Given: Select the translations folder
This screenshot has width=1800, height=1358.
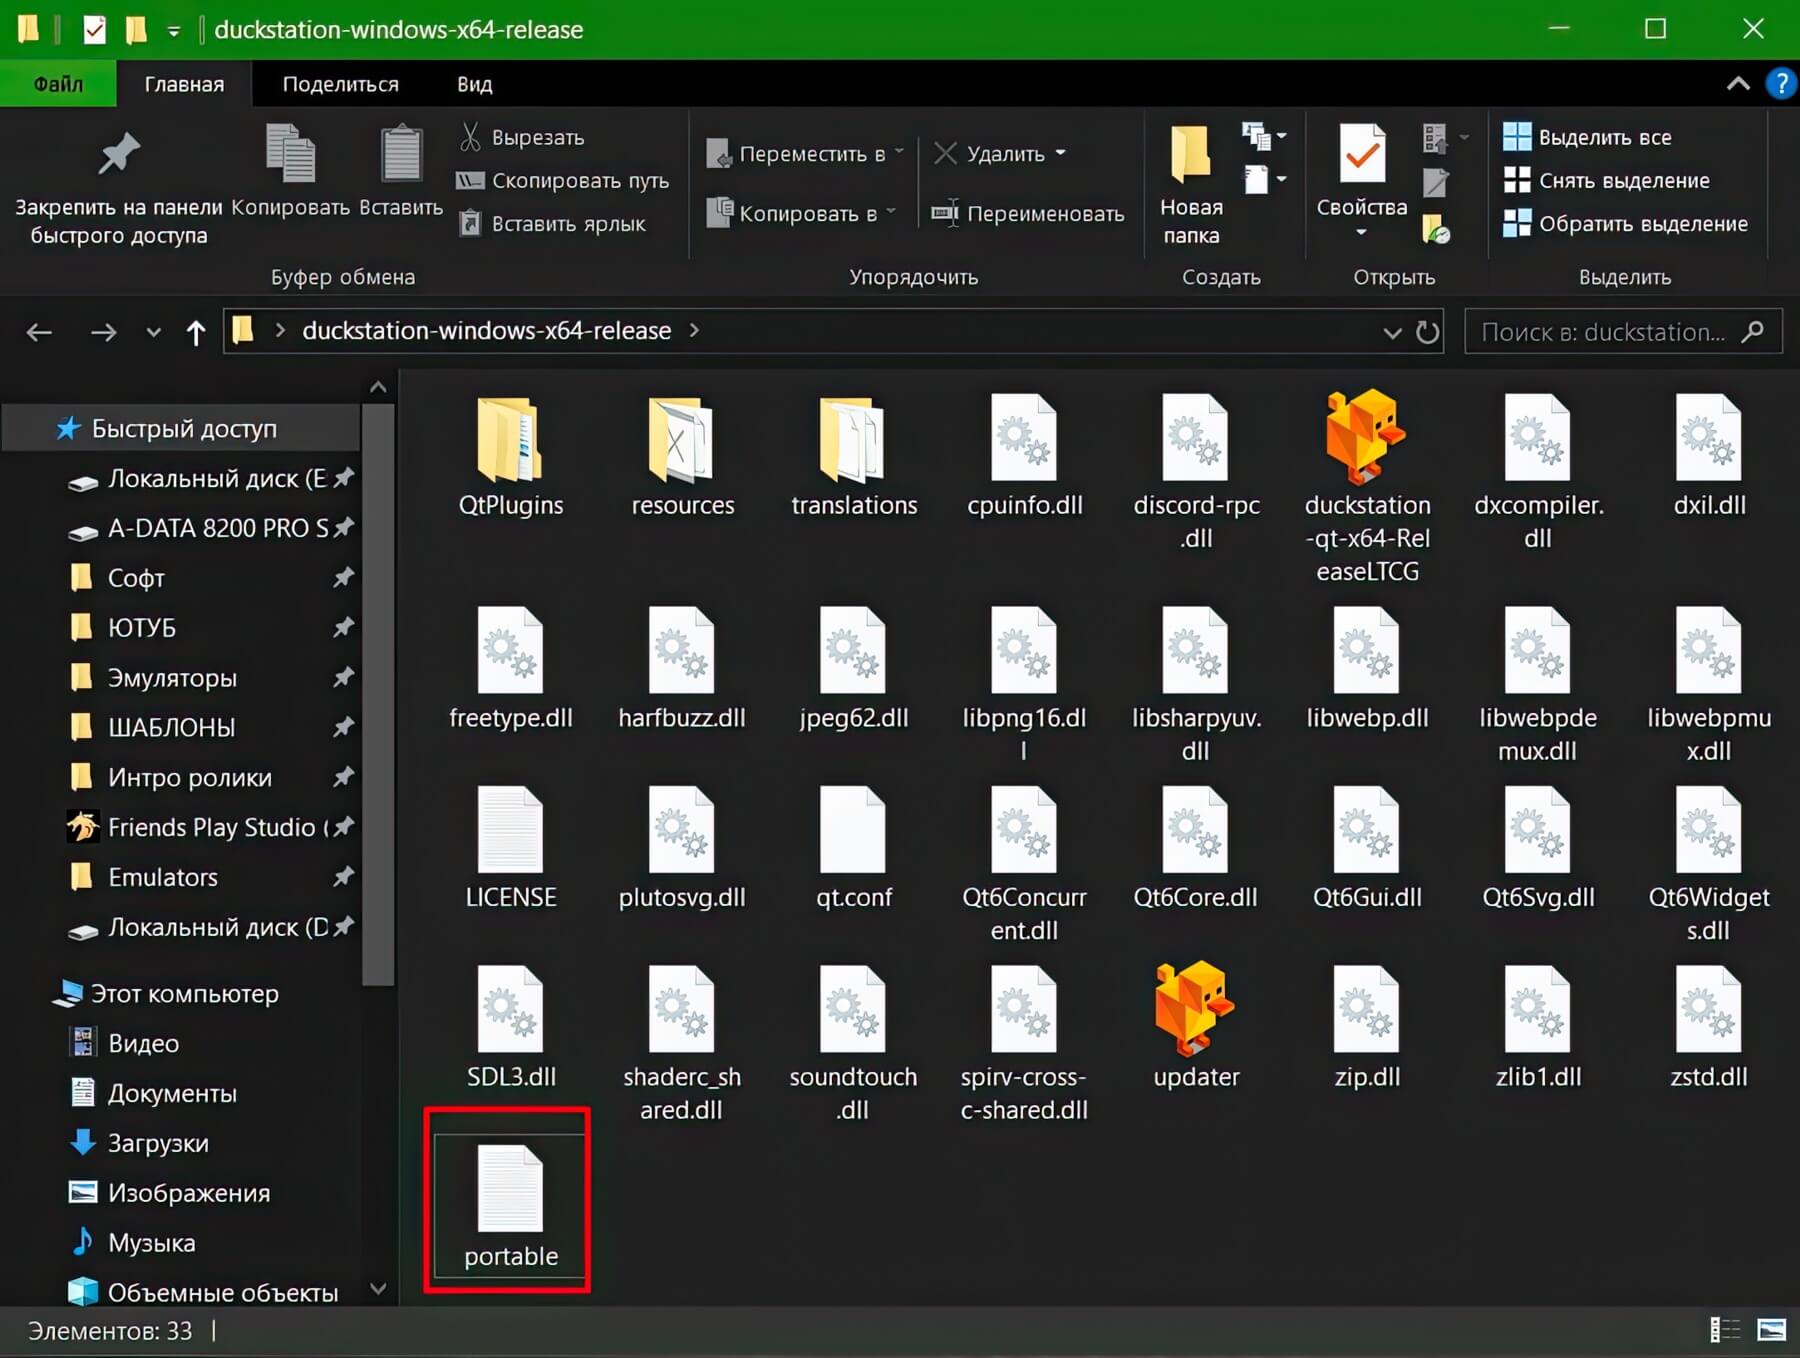Looking at the screenshot, I should [854, 457].
